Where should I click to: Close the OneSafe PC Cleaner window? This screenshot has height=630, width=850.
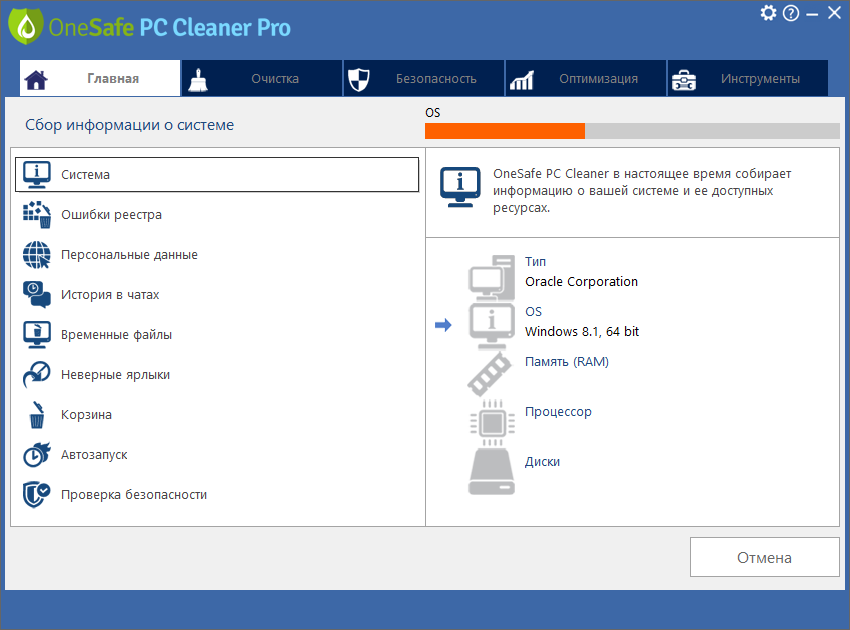tap(834, 13)
